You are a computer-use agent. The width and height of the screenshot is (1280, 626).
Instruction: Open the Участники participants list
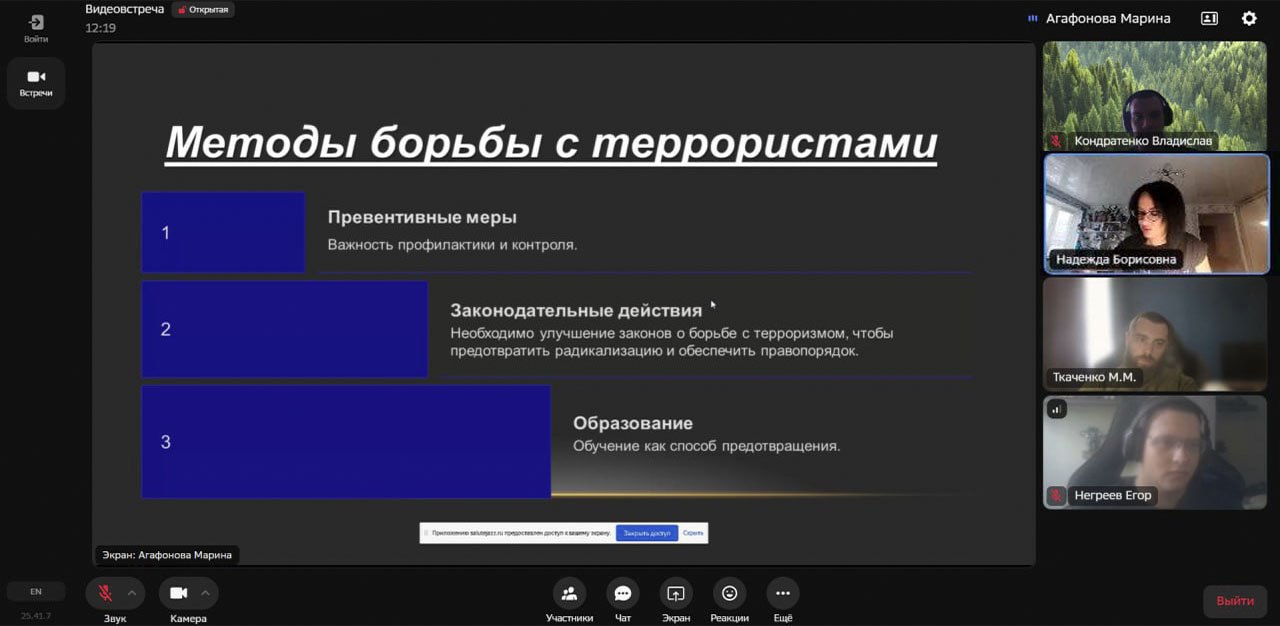569,594
